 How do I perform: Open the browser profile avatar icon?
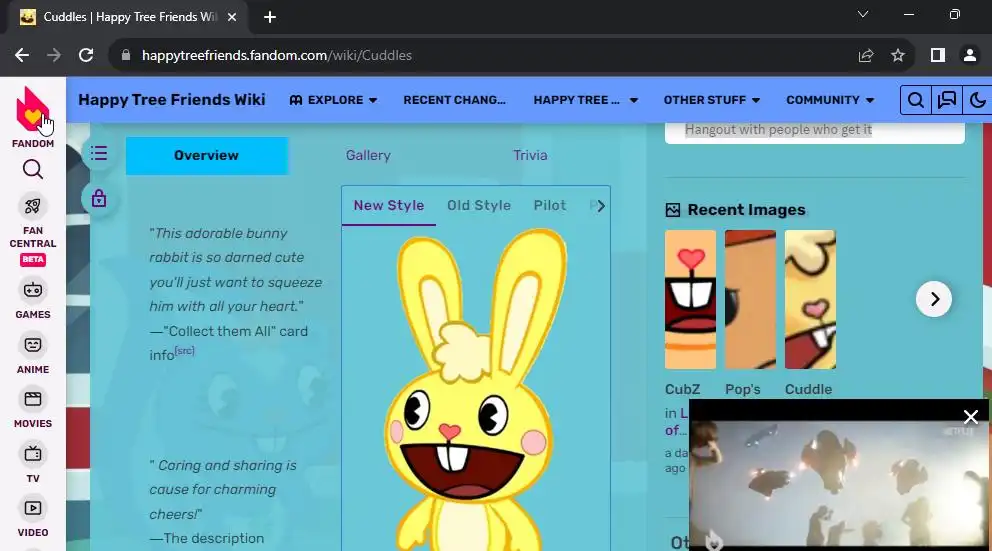coord(969,56)
